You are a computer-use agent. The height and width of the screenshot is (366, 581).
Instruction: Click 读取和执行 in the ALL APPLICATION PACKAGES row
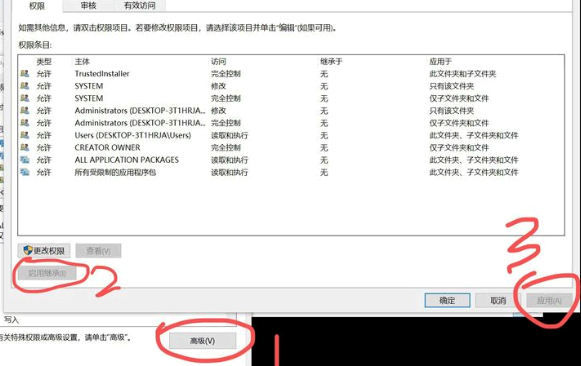[x=230, y=160]
